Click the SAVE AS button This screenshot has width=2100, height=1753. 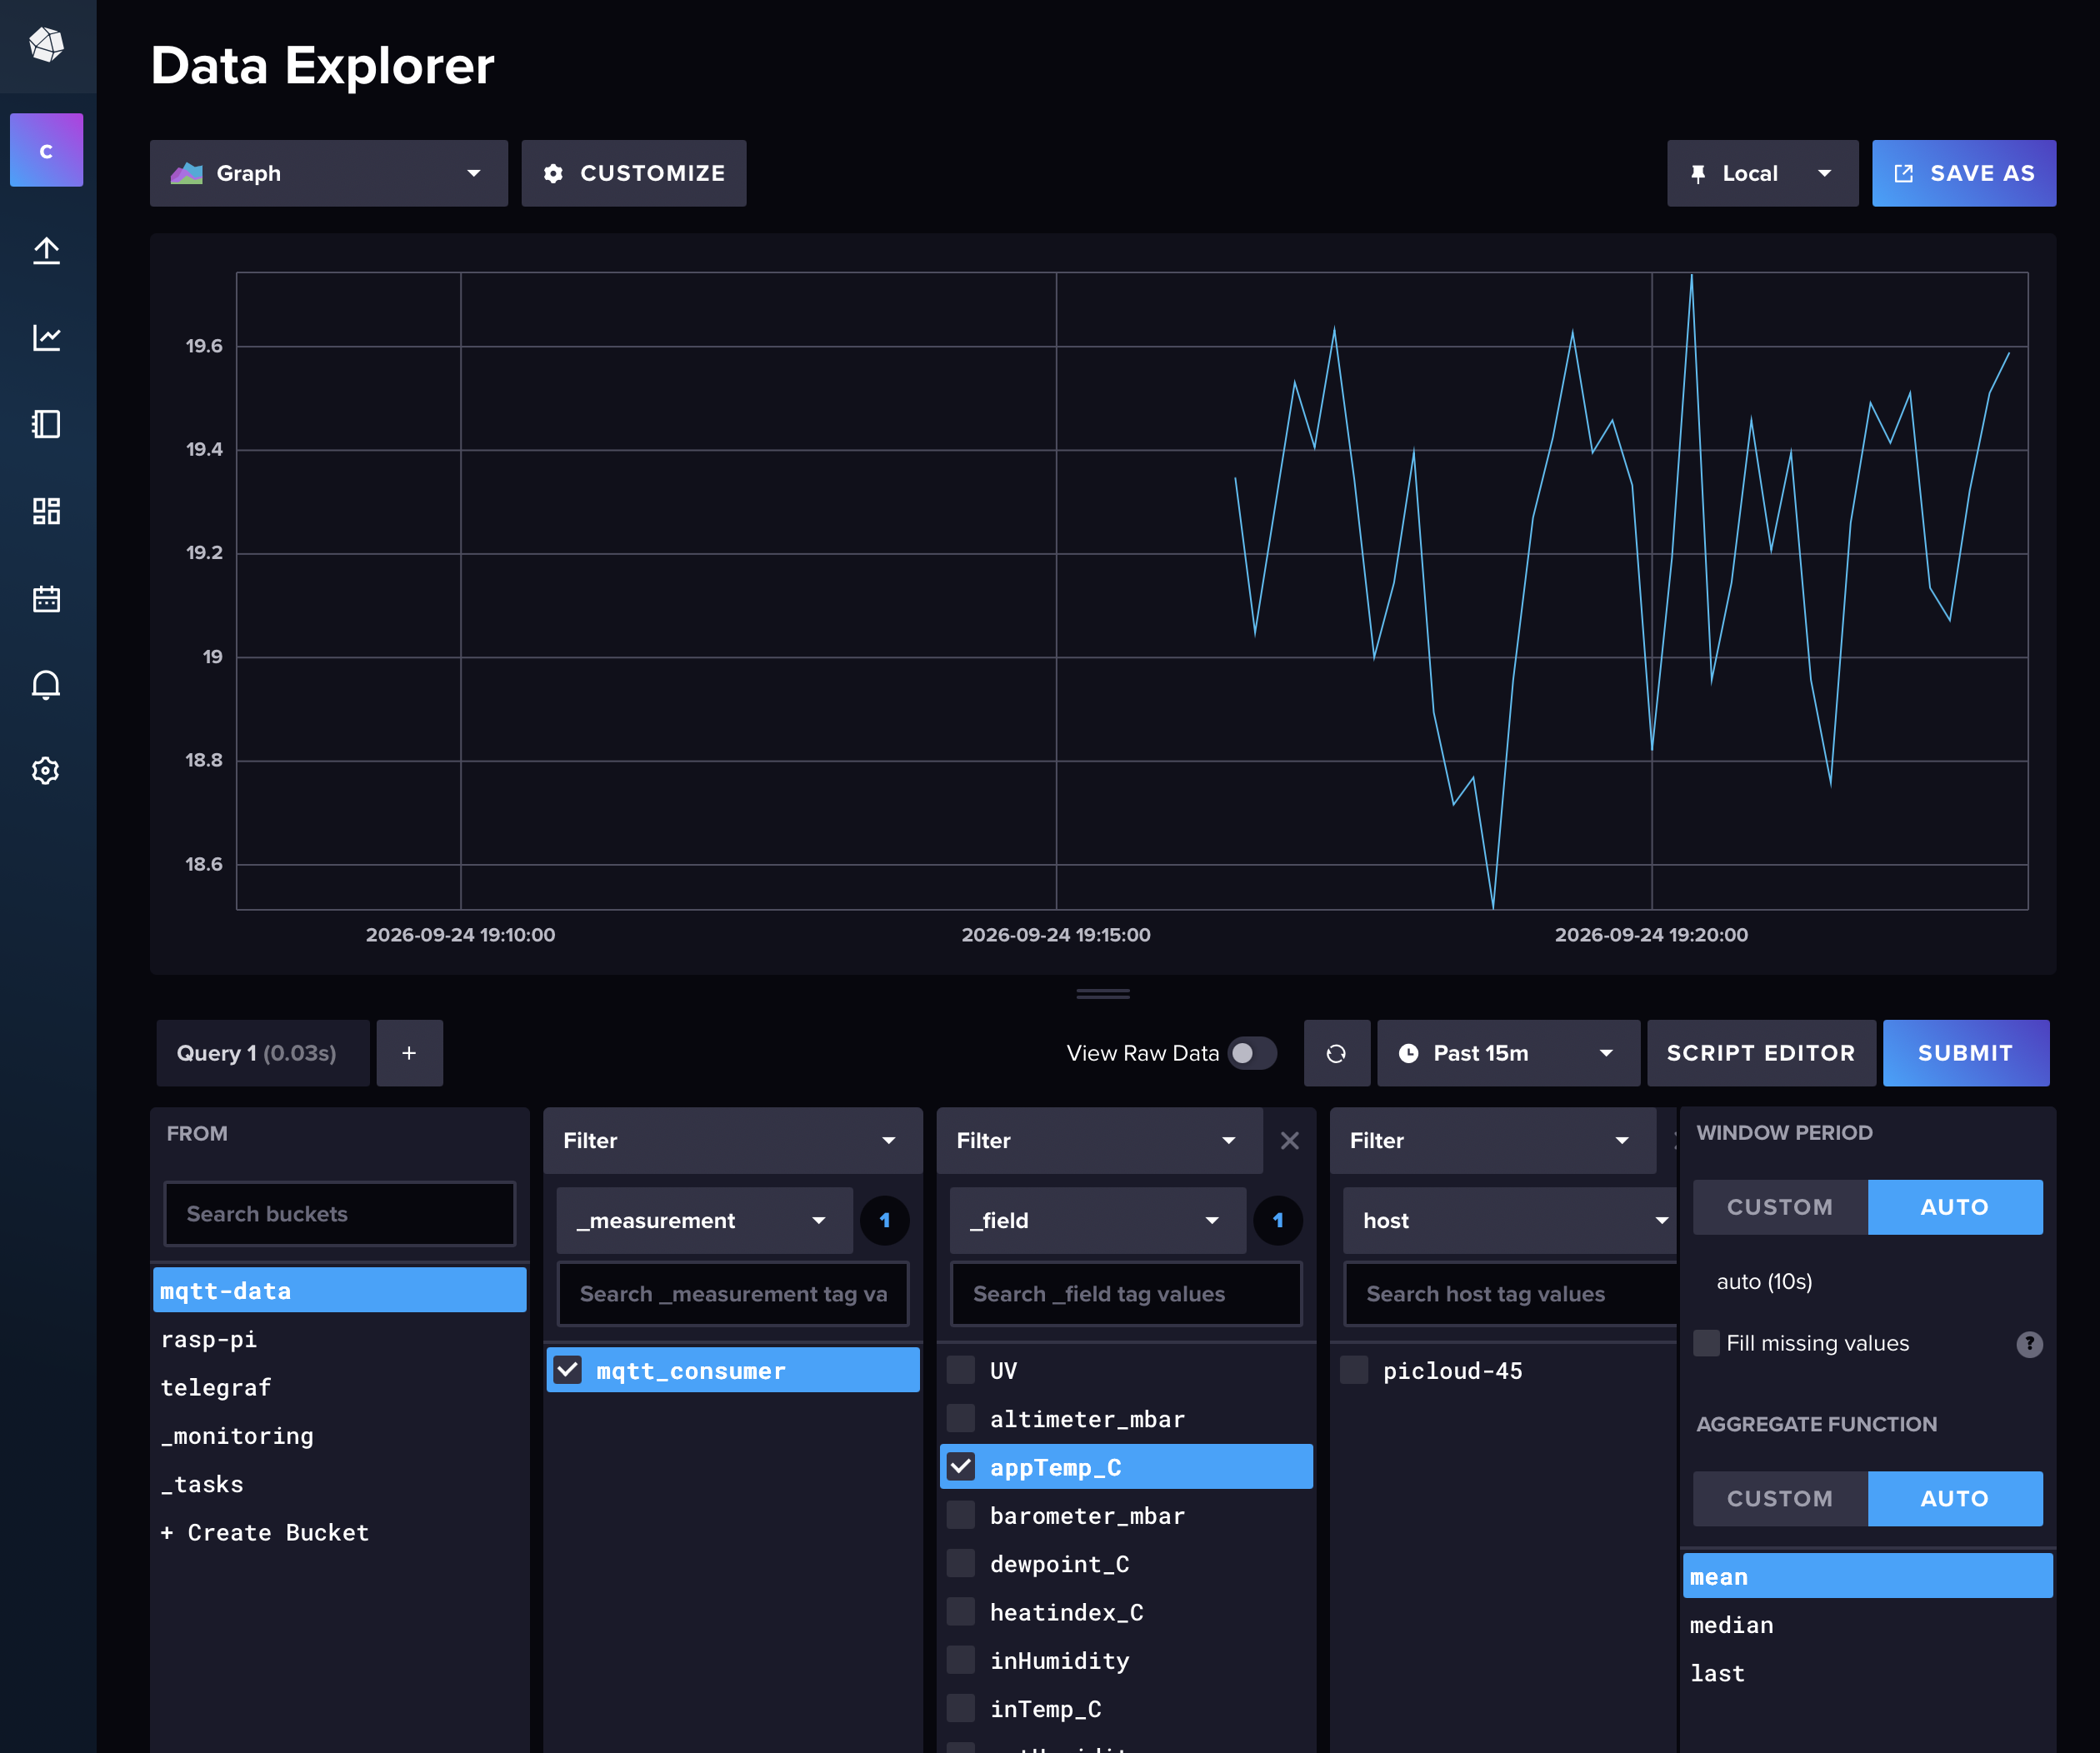coord(1964,173)
